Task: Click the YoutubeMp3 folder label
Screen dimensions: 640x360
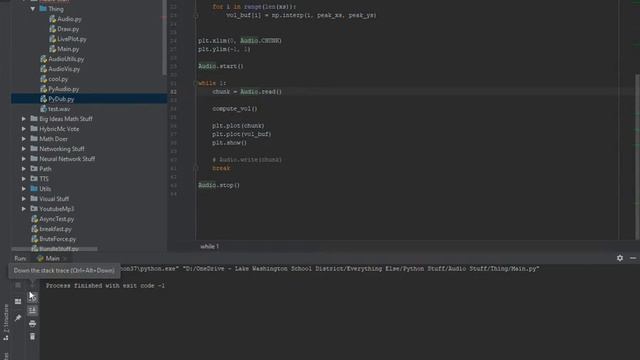Action: tap(57, 209)
